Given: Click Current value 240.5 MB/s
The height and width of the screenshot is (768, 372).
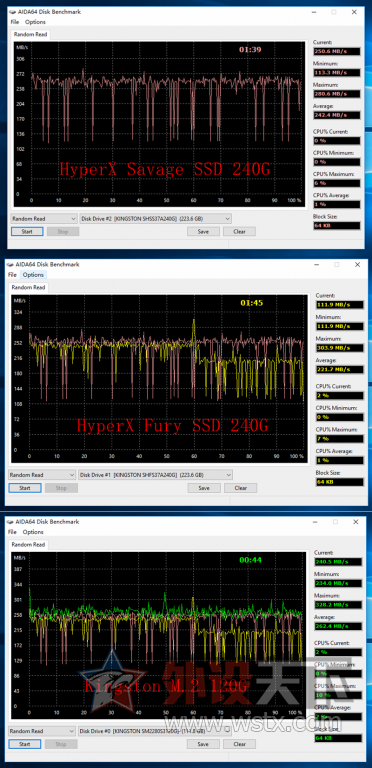Looking at the screenshot, I should click(339, 562).
